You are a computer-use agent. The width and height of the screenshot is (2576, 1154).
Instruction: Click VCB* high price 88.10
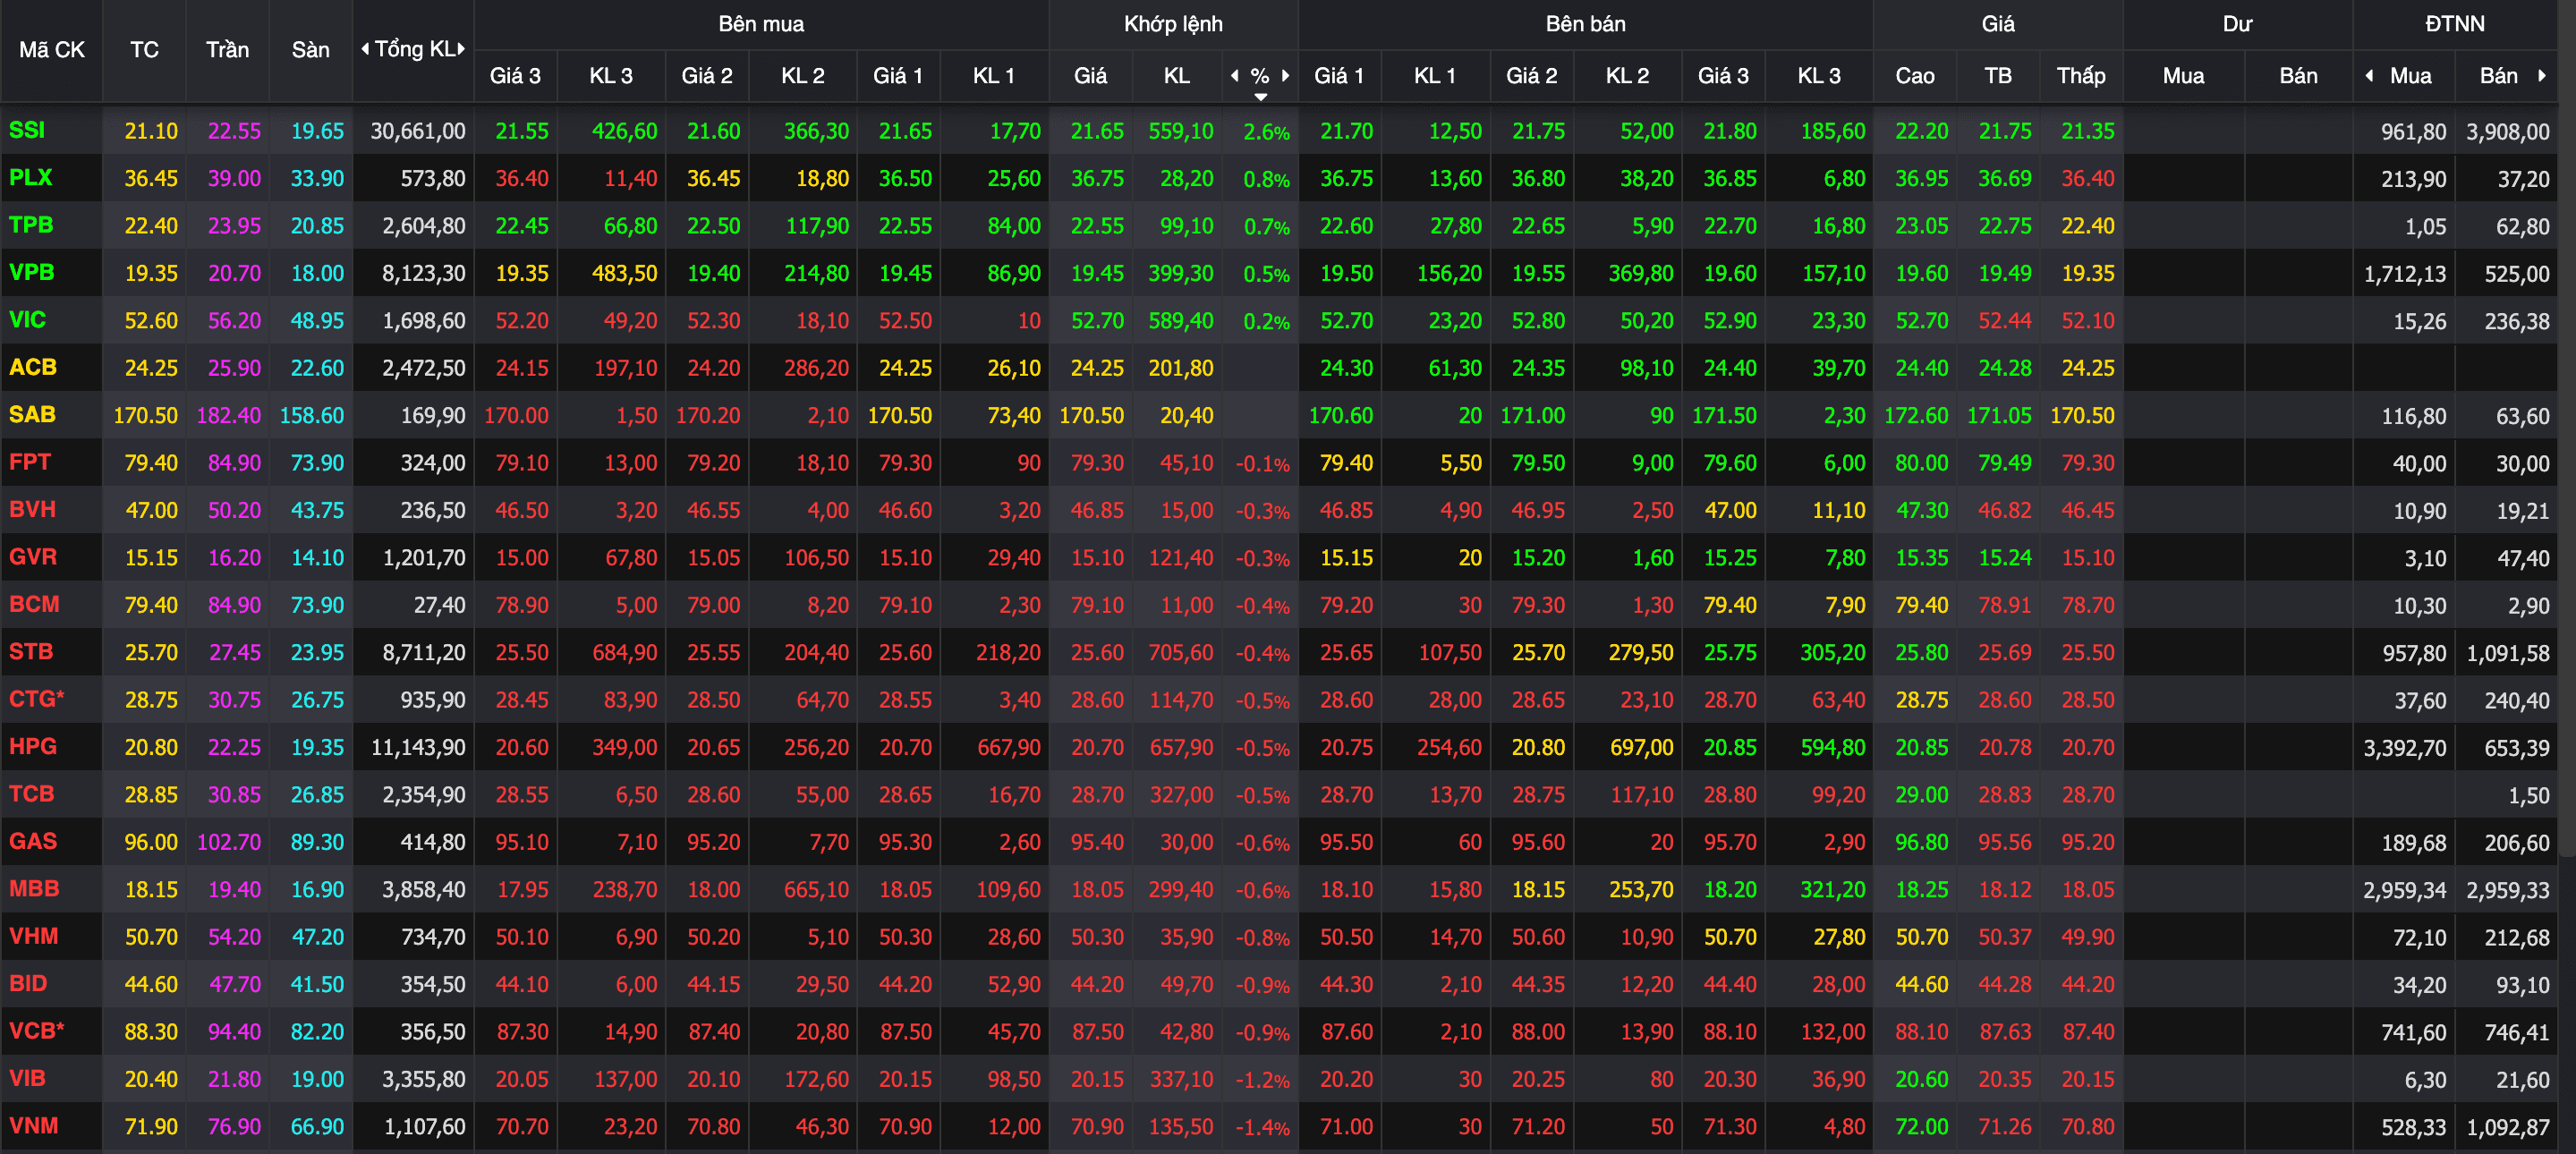point(1921,1031)
